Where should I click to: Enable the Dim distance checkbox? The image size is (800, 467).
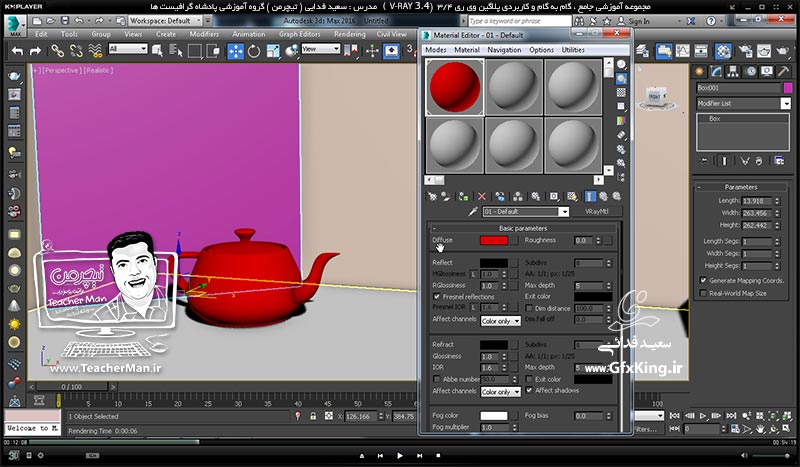point(529,308)
